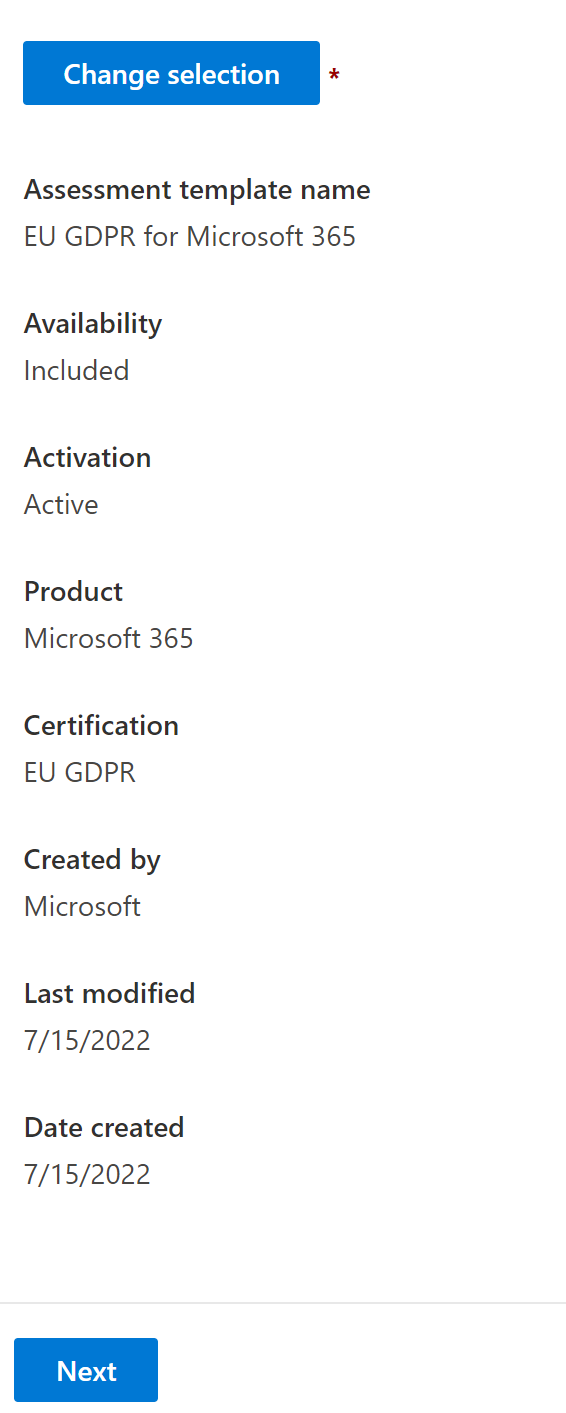The width and height of the screenshot is (566, 1413).
Task: Select the Certification field label
Action: [101, 726]
